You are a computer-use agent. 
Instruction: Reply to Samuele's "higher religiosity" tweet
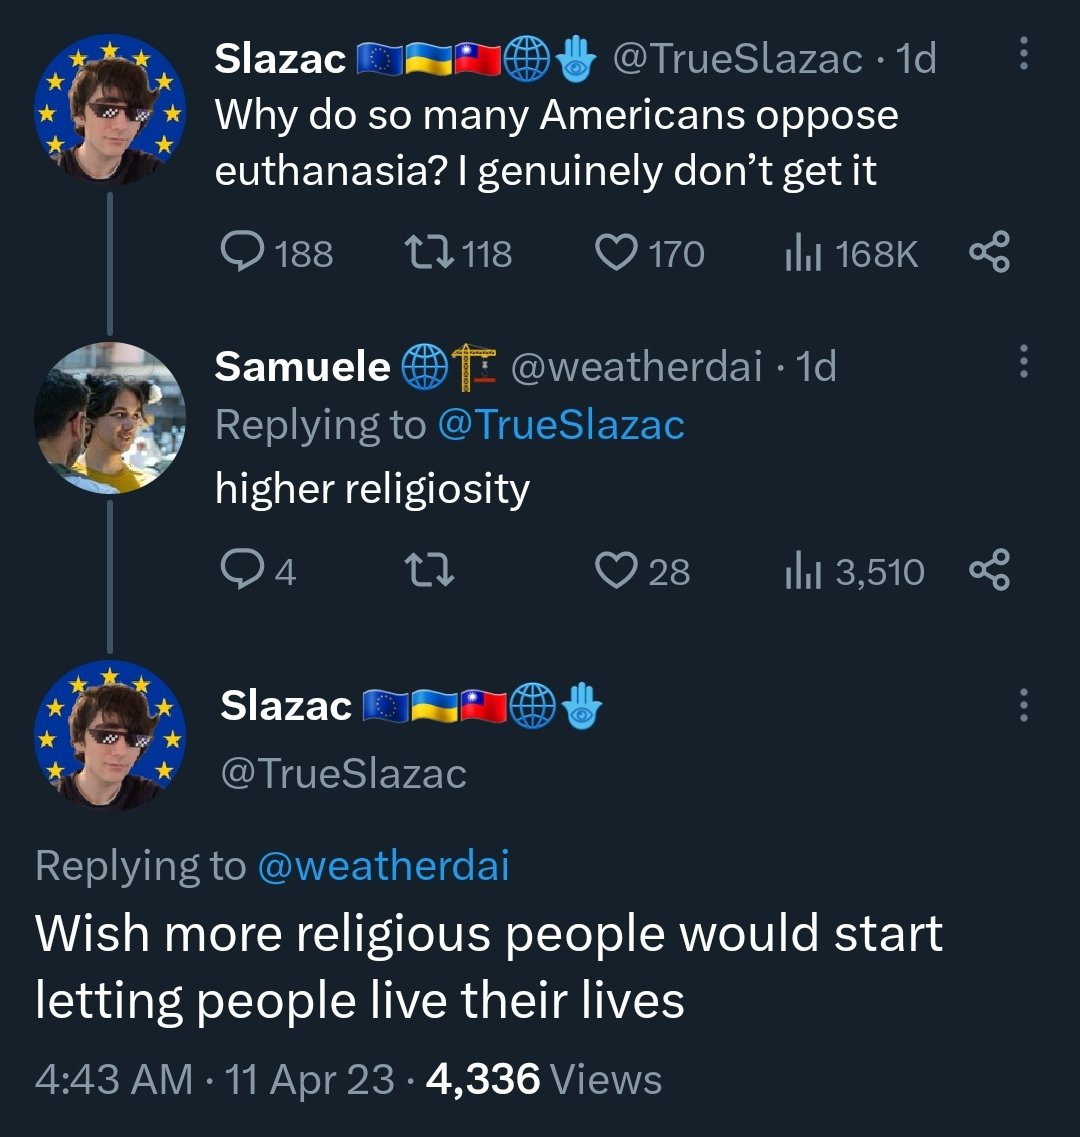tap(241, 571)
